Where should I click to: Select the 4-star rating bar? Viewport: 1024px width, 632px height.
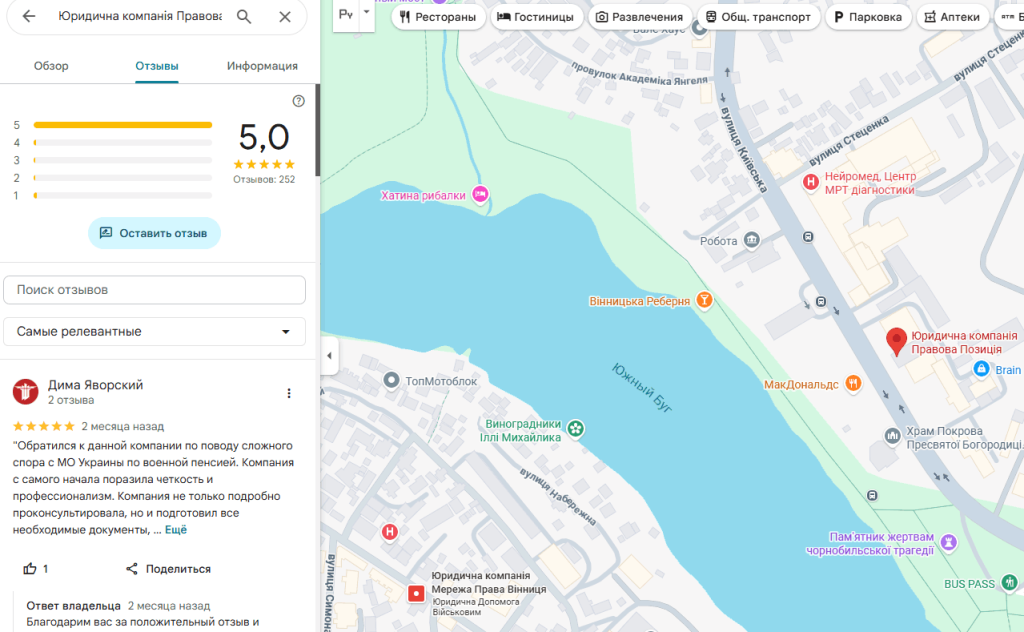point(123,142)
